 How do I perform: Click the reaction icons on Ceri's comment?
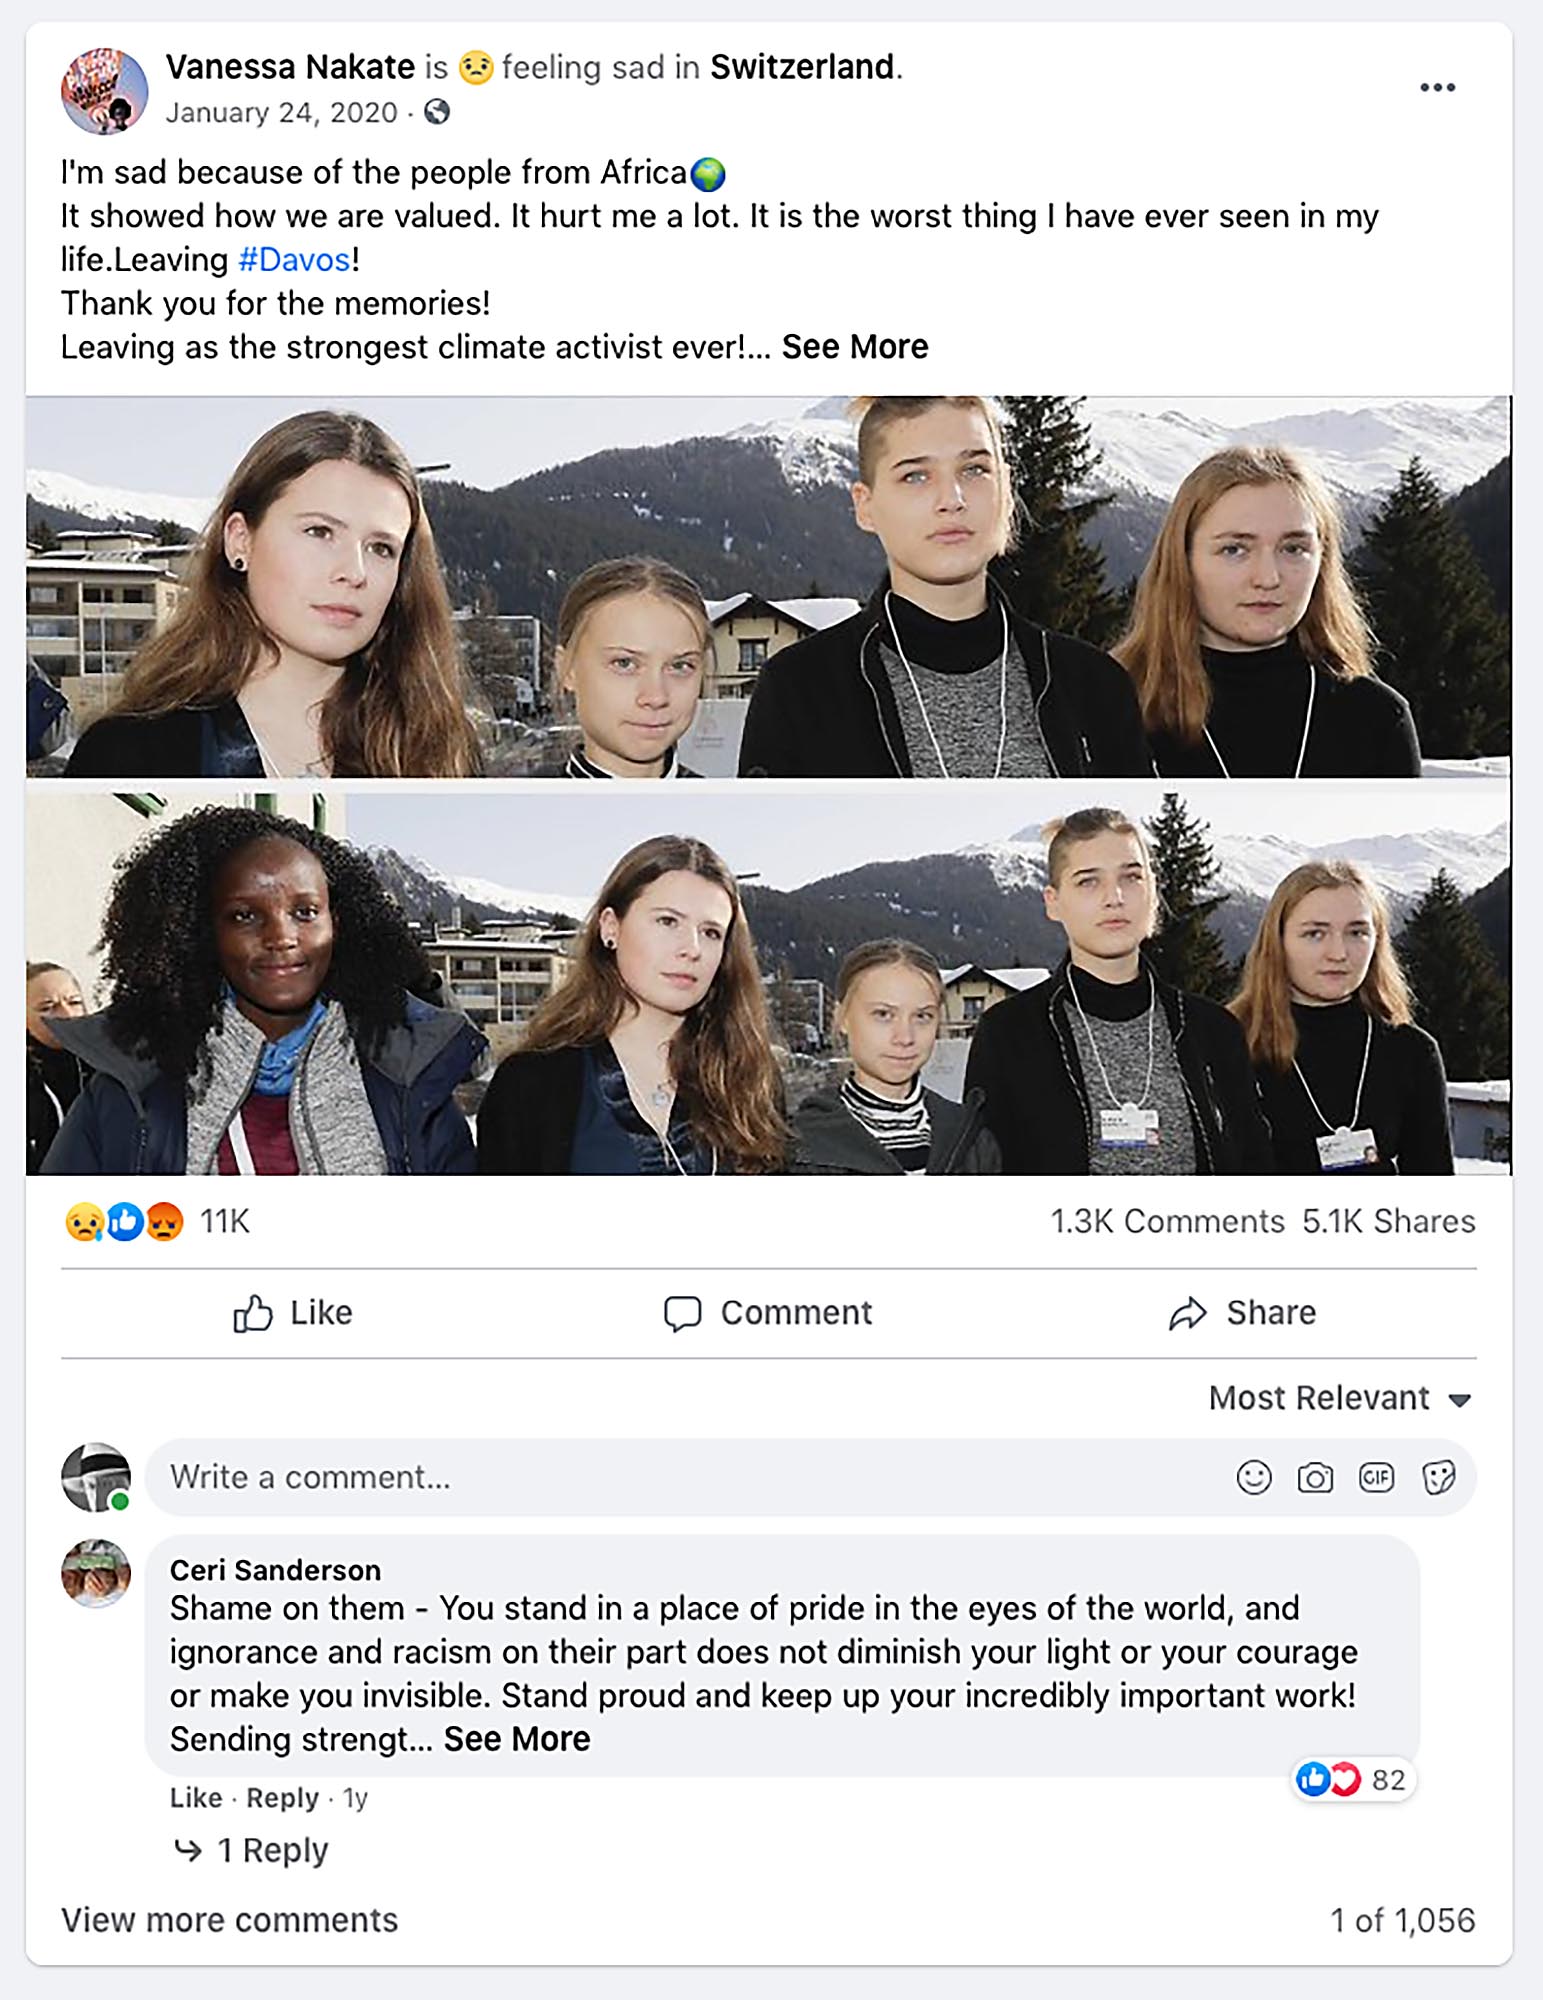[1329, 1779]
